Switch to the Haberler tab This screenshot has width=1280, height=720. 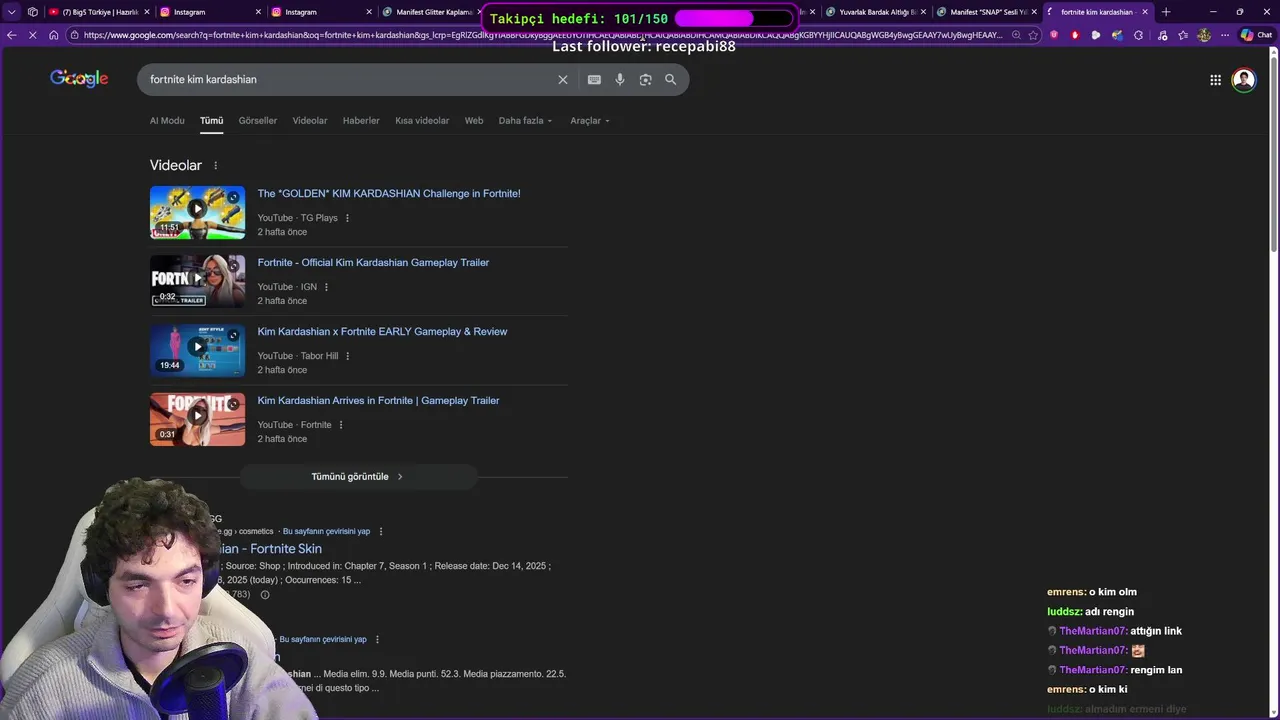pos(361,121)
